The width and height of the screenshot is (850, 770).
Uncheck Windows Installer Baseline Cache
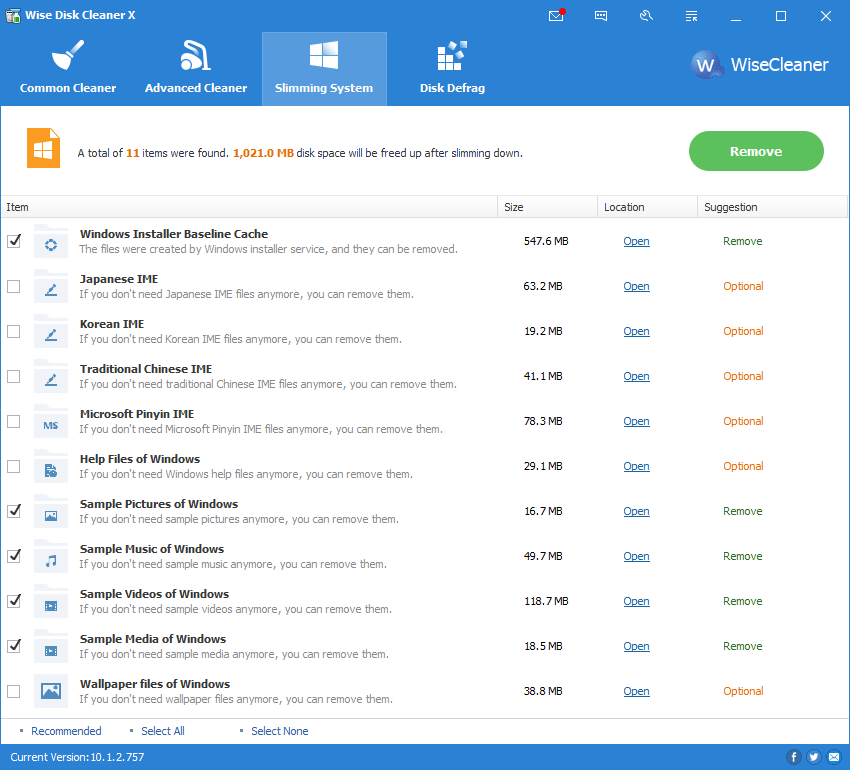(14, 241)
